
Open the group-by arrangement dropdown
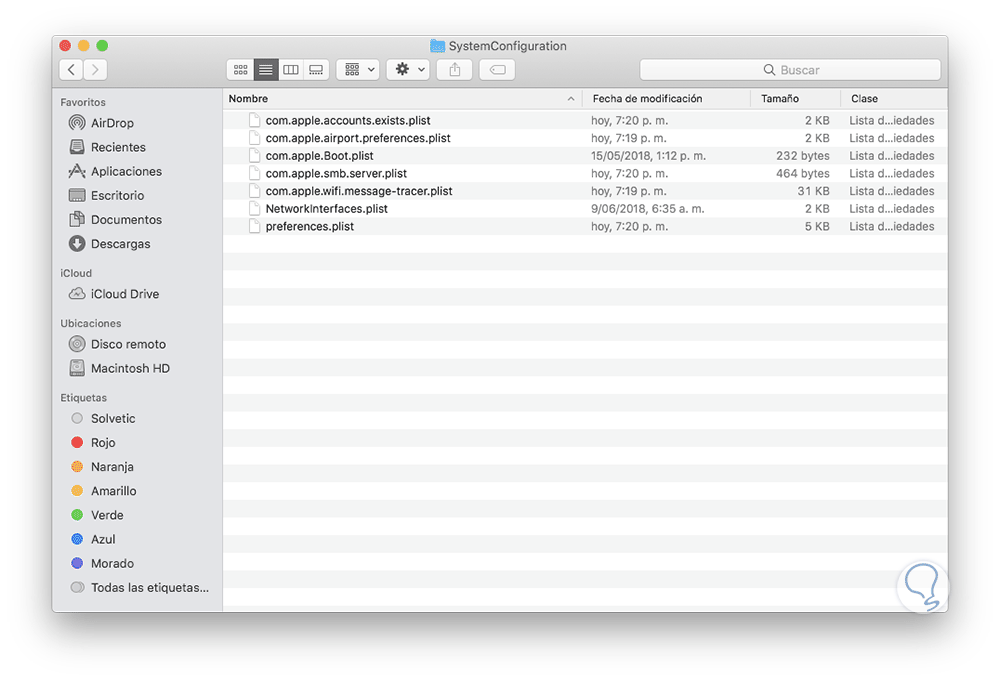(x=358, y=70)
